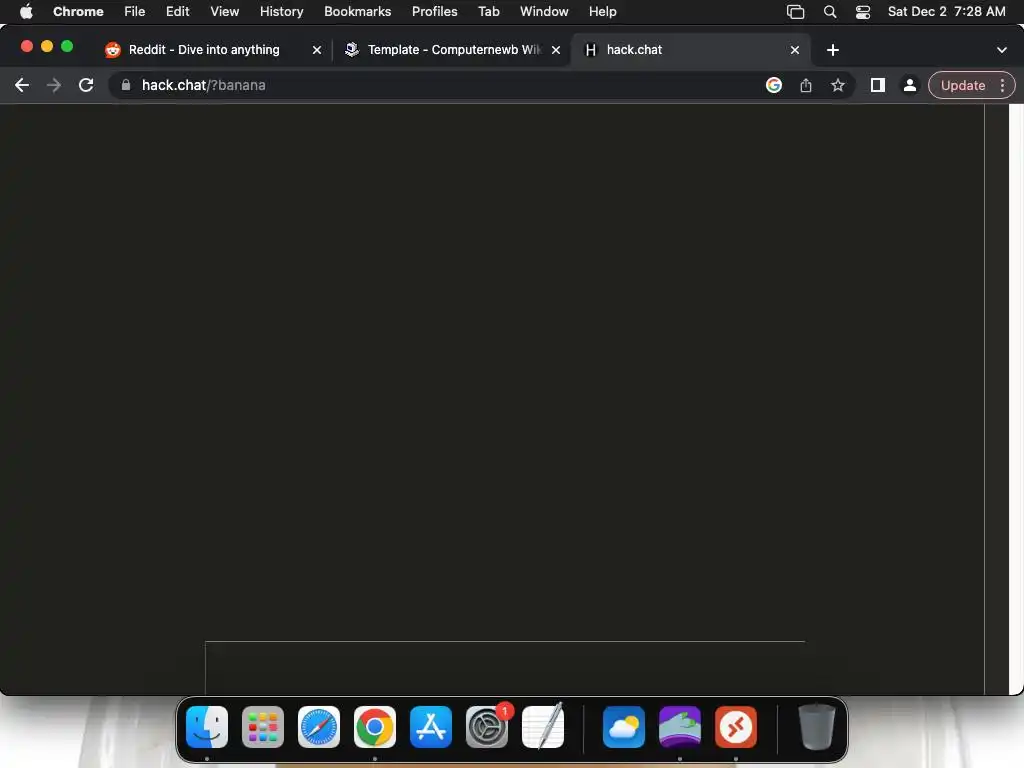The width and height of the screenshot is (1024, 768).
Task: Open the History menu
Action: [x=281, y=12]
